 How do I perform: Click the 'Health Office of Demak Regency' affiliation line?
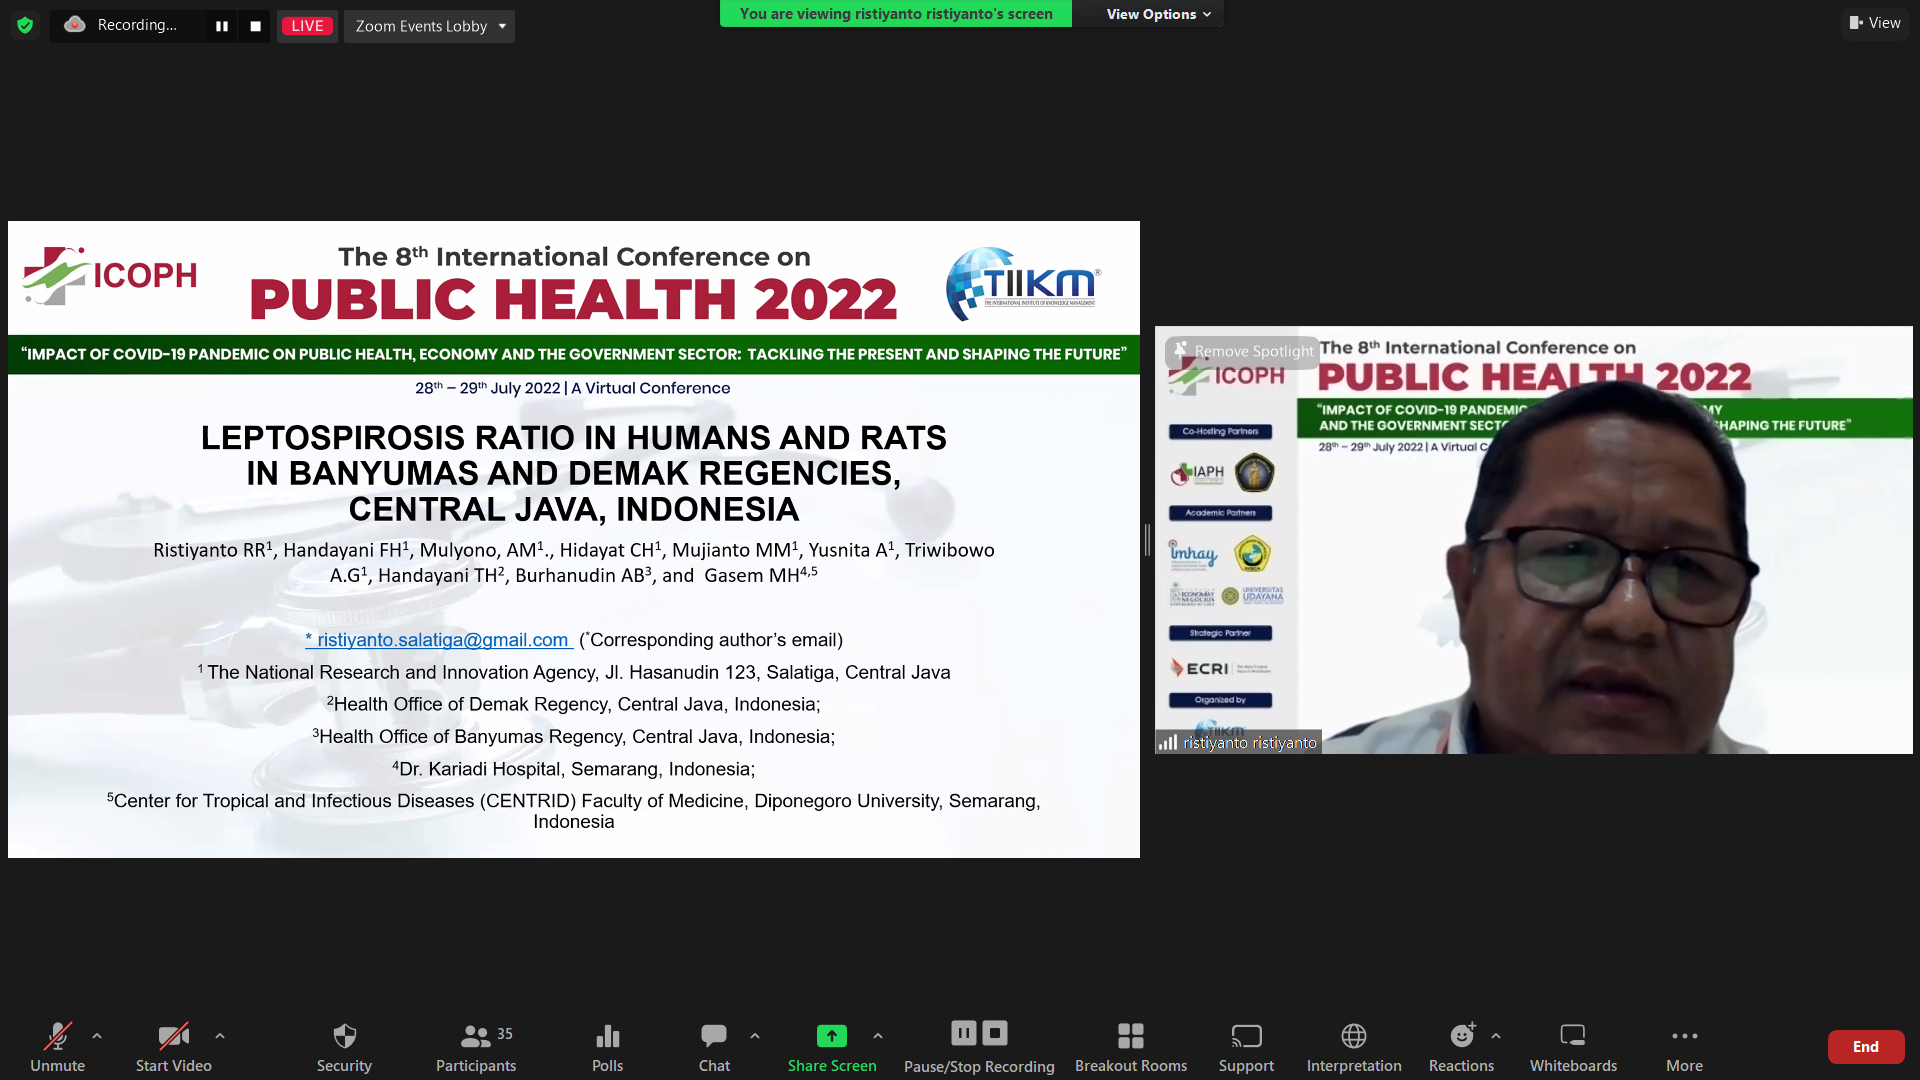tap(574, 704)
